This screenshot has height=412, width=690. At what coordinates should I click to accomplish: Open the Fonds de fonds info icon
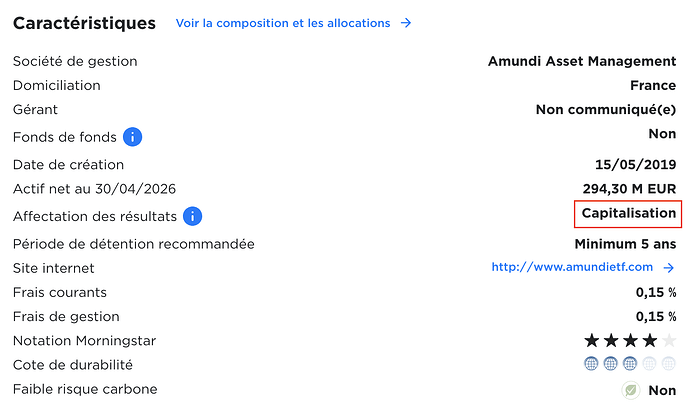point(132,137)
